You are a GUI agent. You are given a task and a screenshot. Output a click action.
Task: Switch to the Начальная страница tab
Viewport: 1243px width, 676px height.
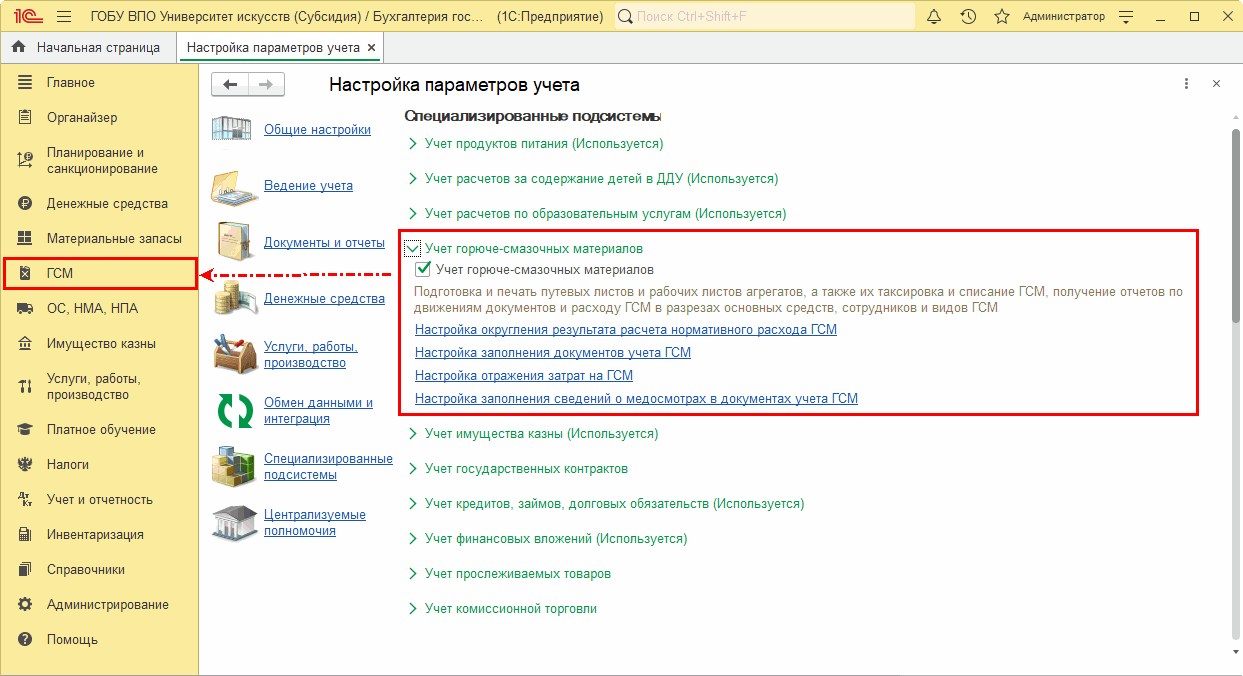[97, 47]
